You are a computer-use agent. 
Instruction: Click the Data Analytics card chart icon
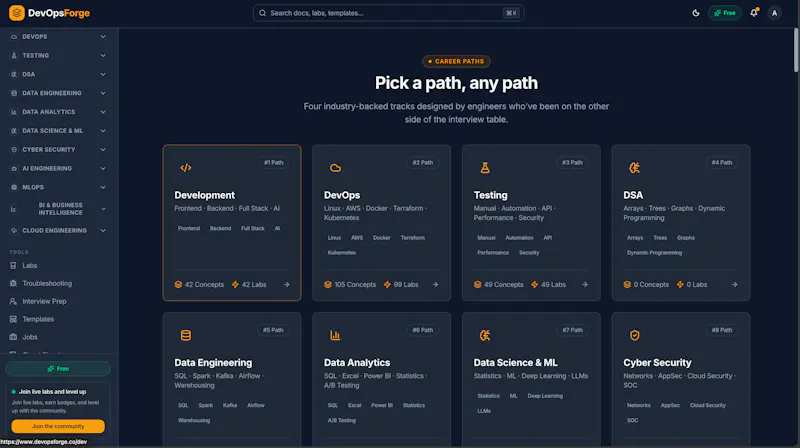[x=335, y=335]
